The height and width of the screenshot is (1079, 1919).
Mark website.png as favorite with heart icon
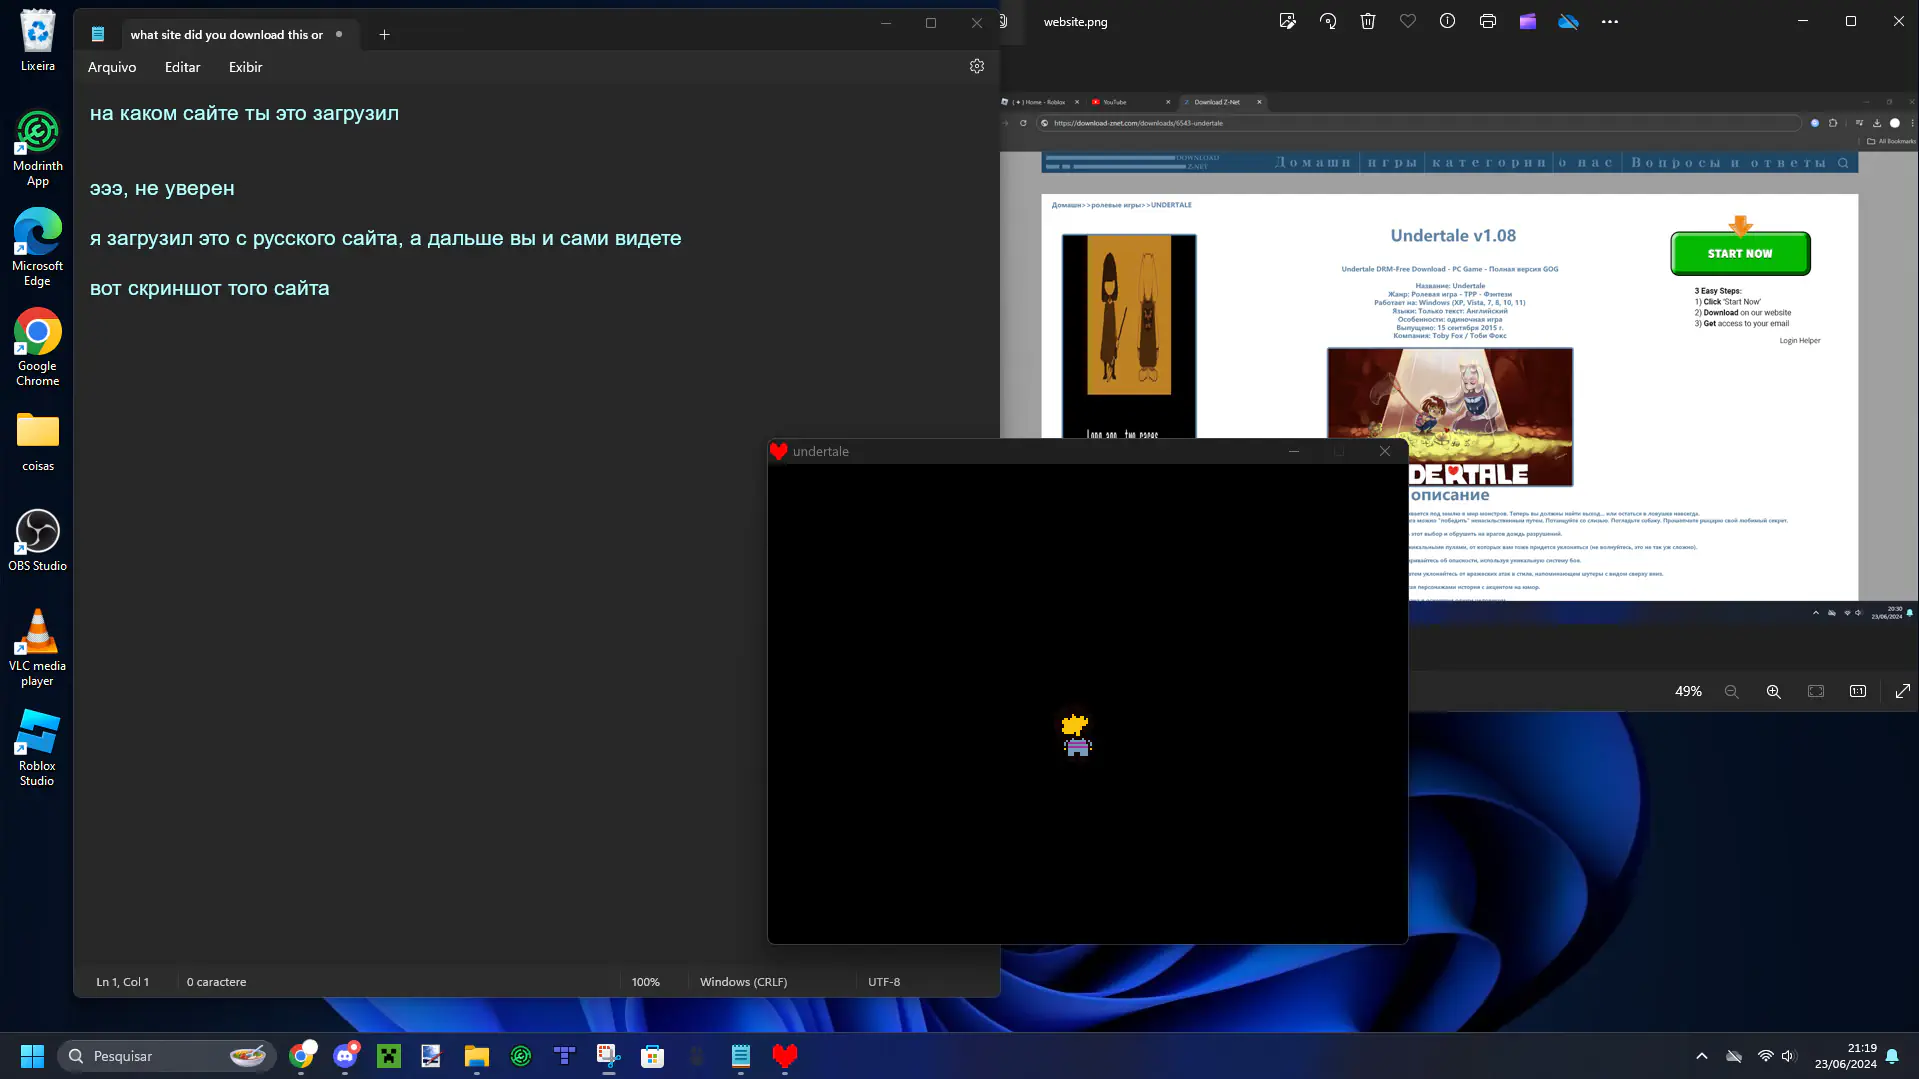point(1408,21)
